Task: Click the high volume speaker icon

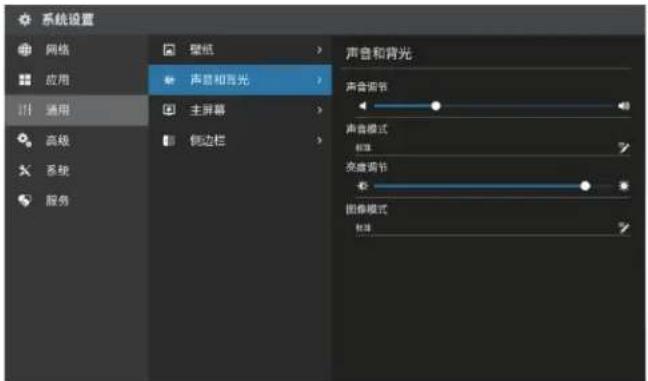Action: [x=624, y=106]
